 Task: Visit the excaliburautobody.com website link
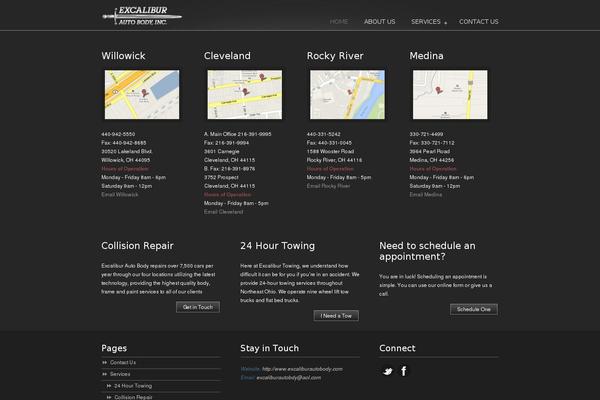point(302,369)
